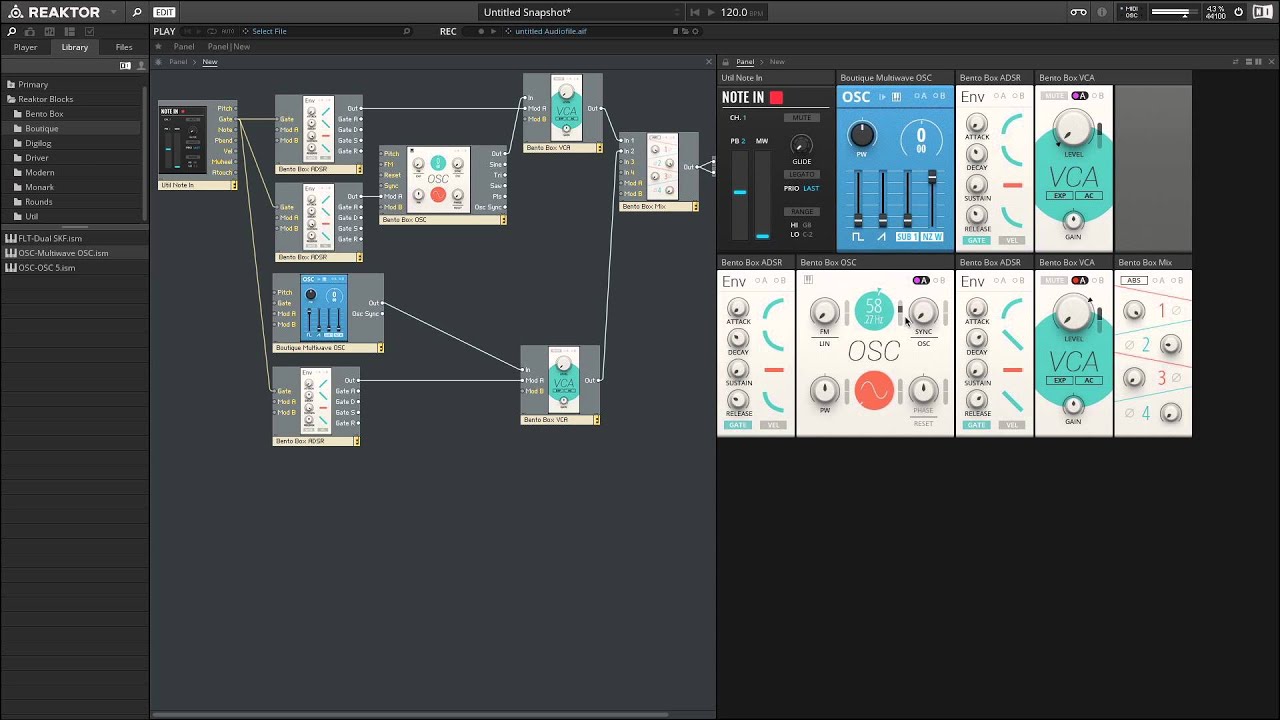The image size is (1280, 720).
Task: Open the Bento Box folder
Action: [44, 114]
